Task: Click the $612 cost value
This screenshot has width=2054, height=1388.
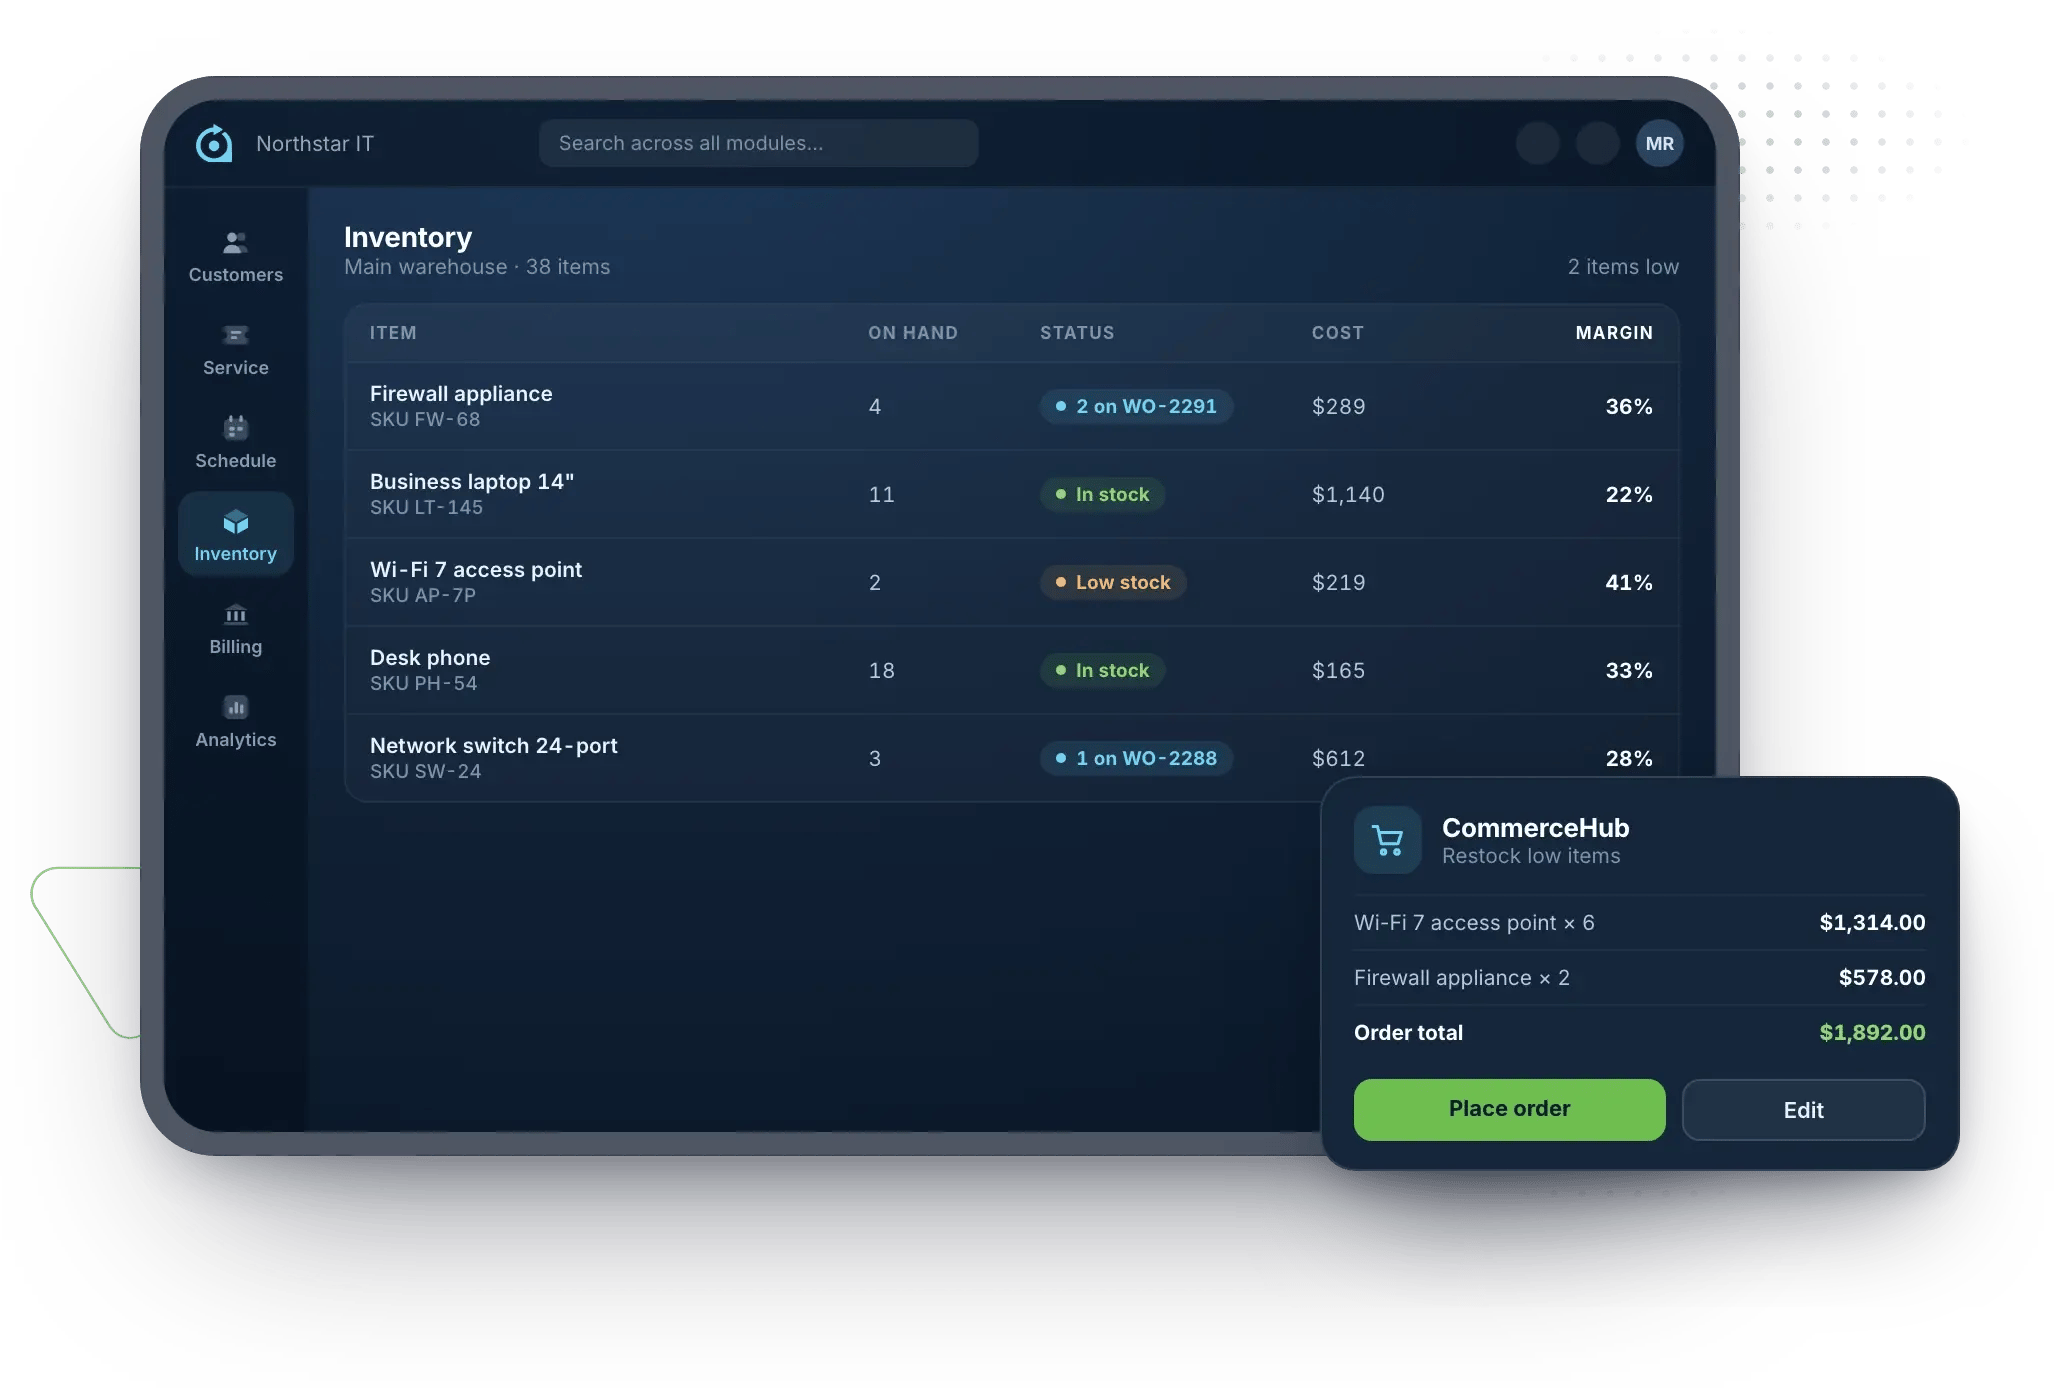Action: [x=1339, y=759]
